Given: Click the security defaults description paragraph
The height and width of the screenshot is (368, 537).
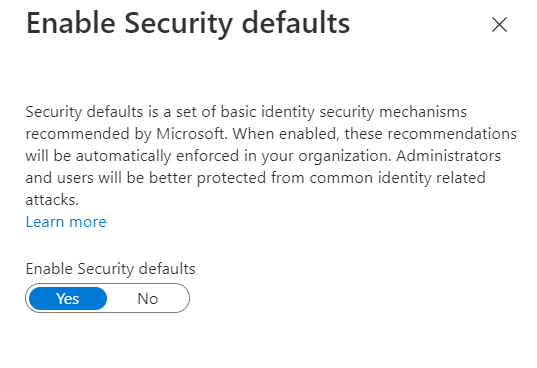Looking at the screenshot, I should 271,156.
